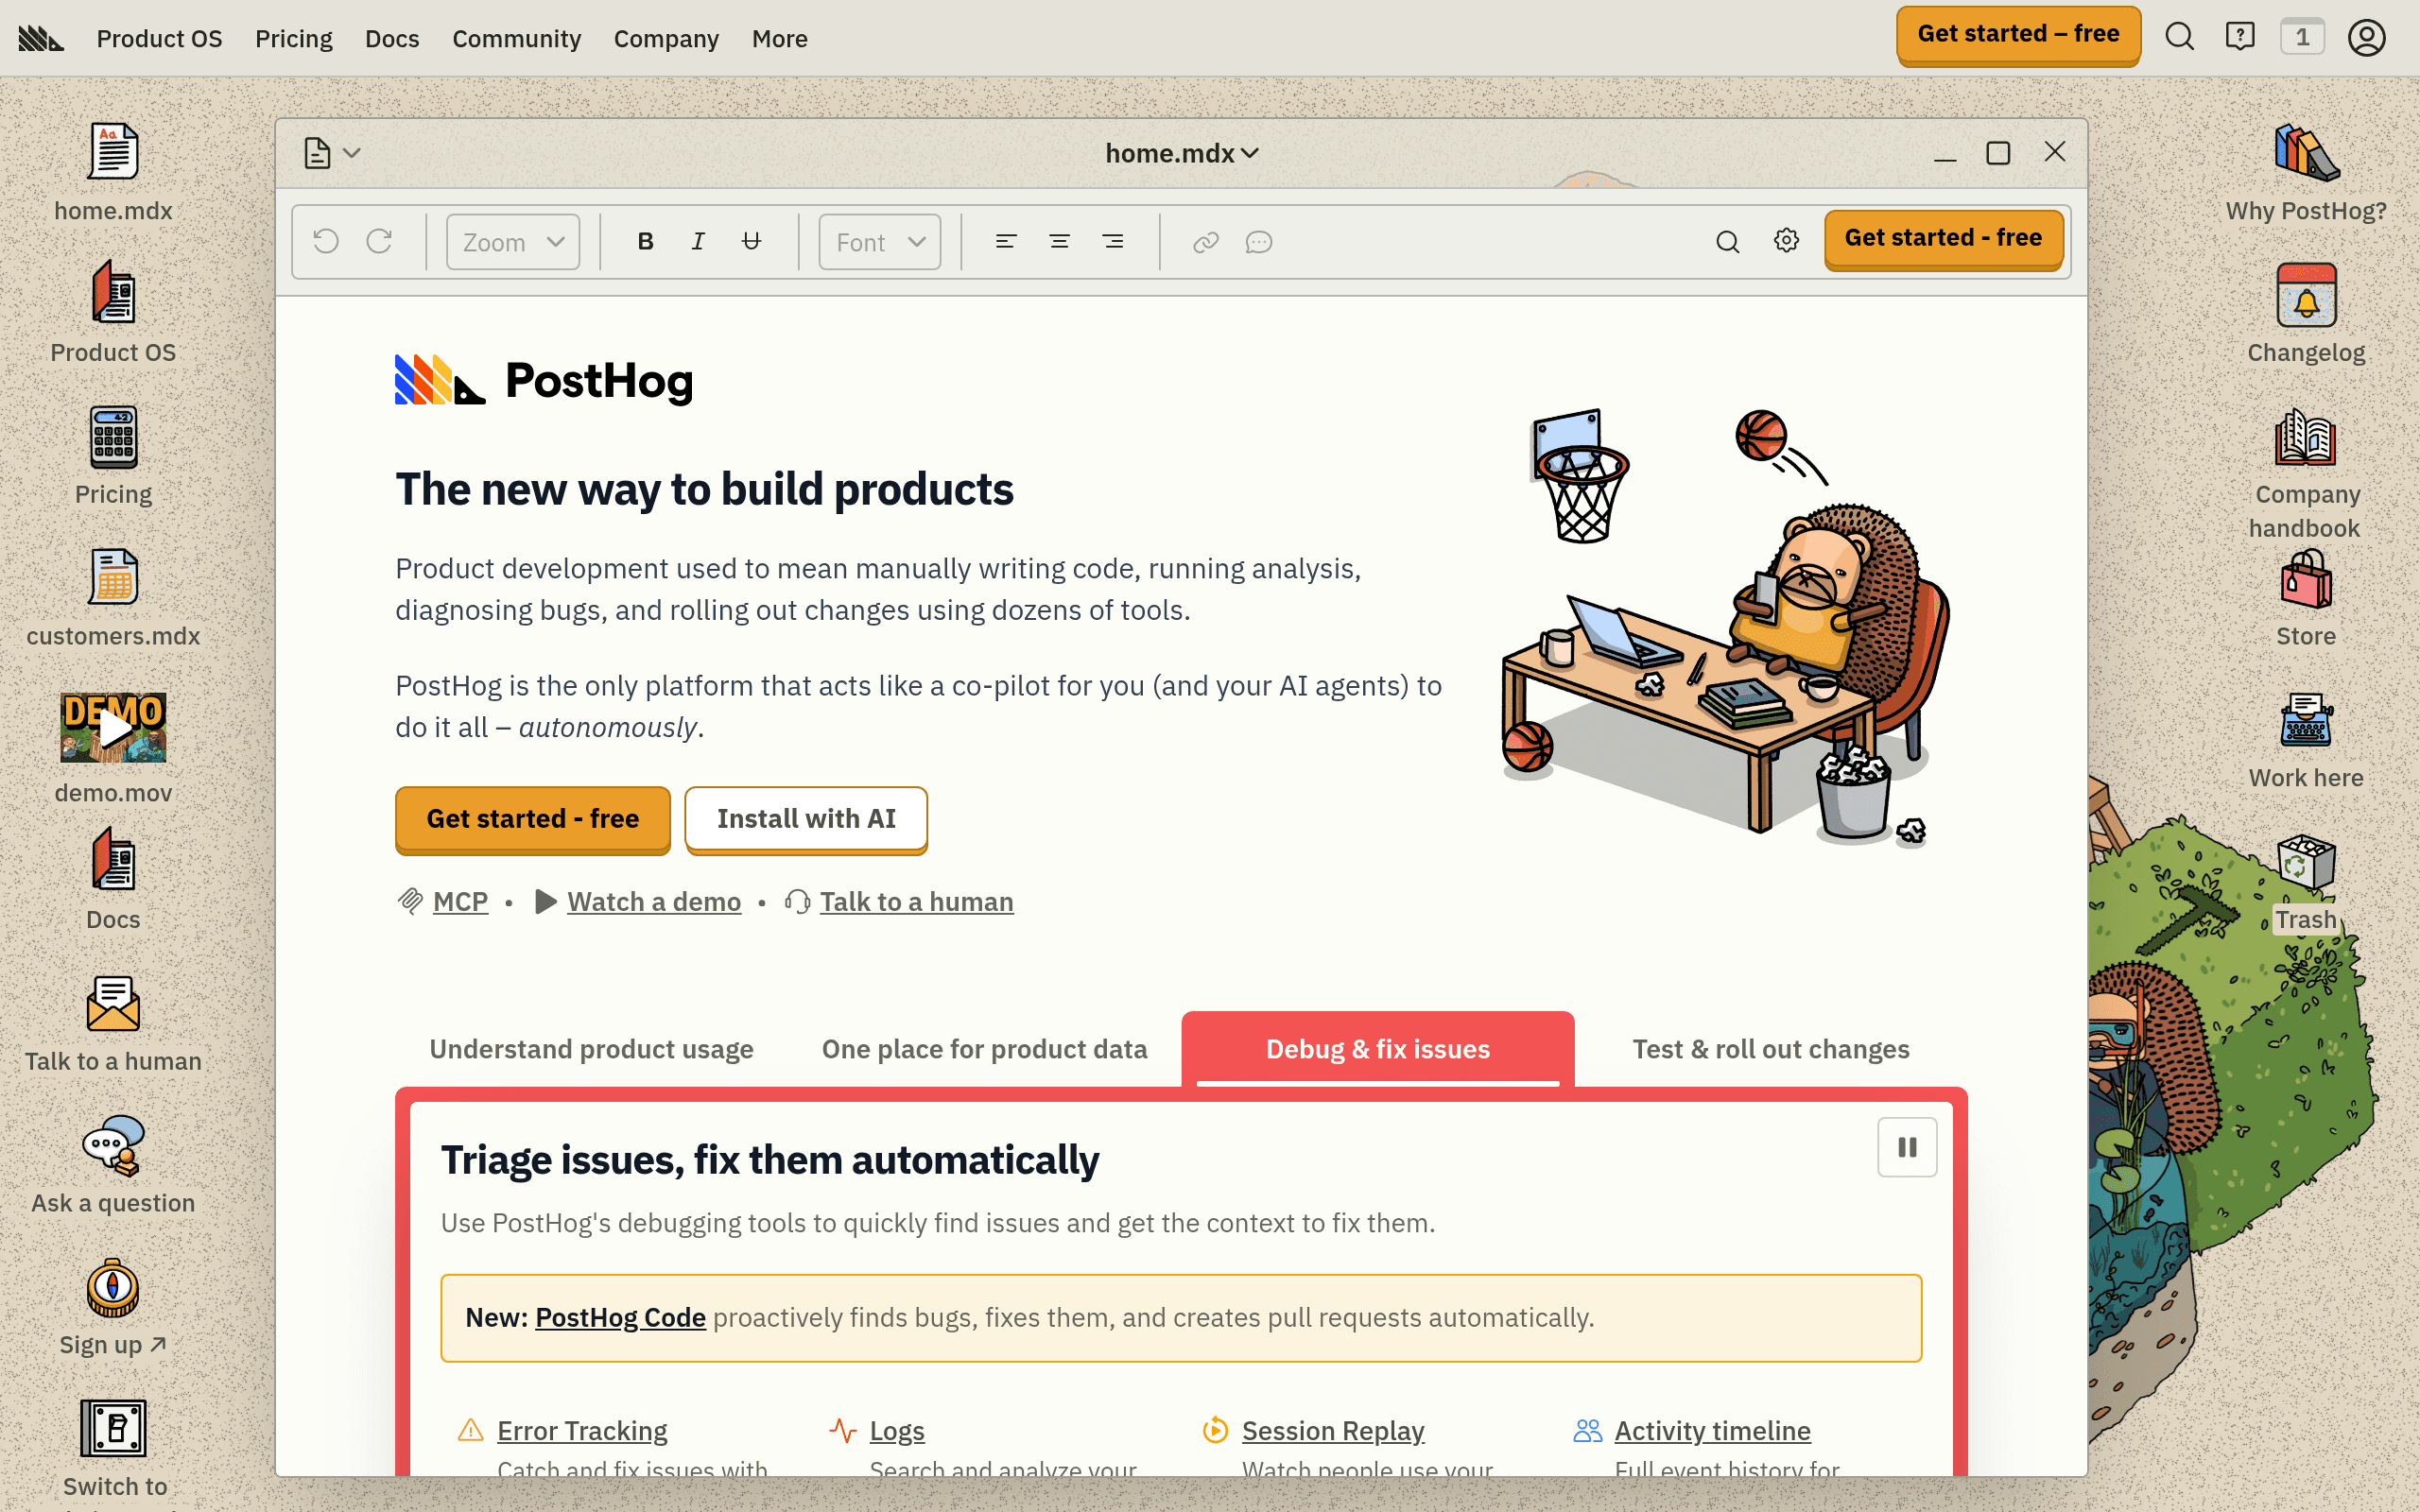Center align the text
The width and height of the screenshot is (2420, 1512).
coord(1059,241)
